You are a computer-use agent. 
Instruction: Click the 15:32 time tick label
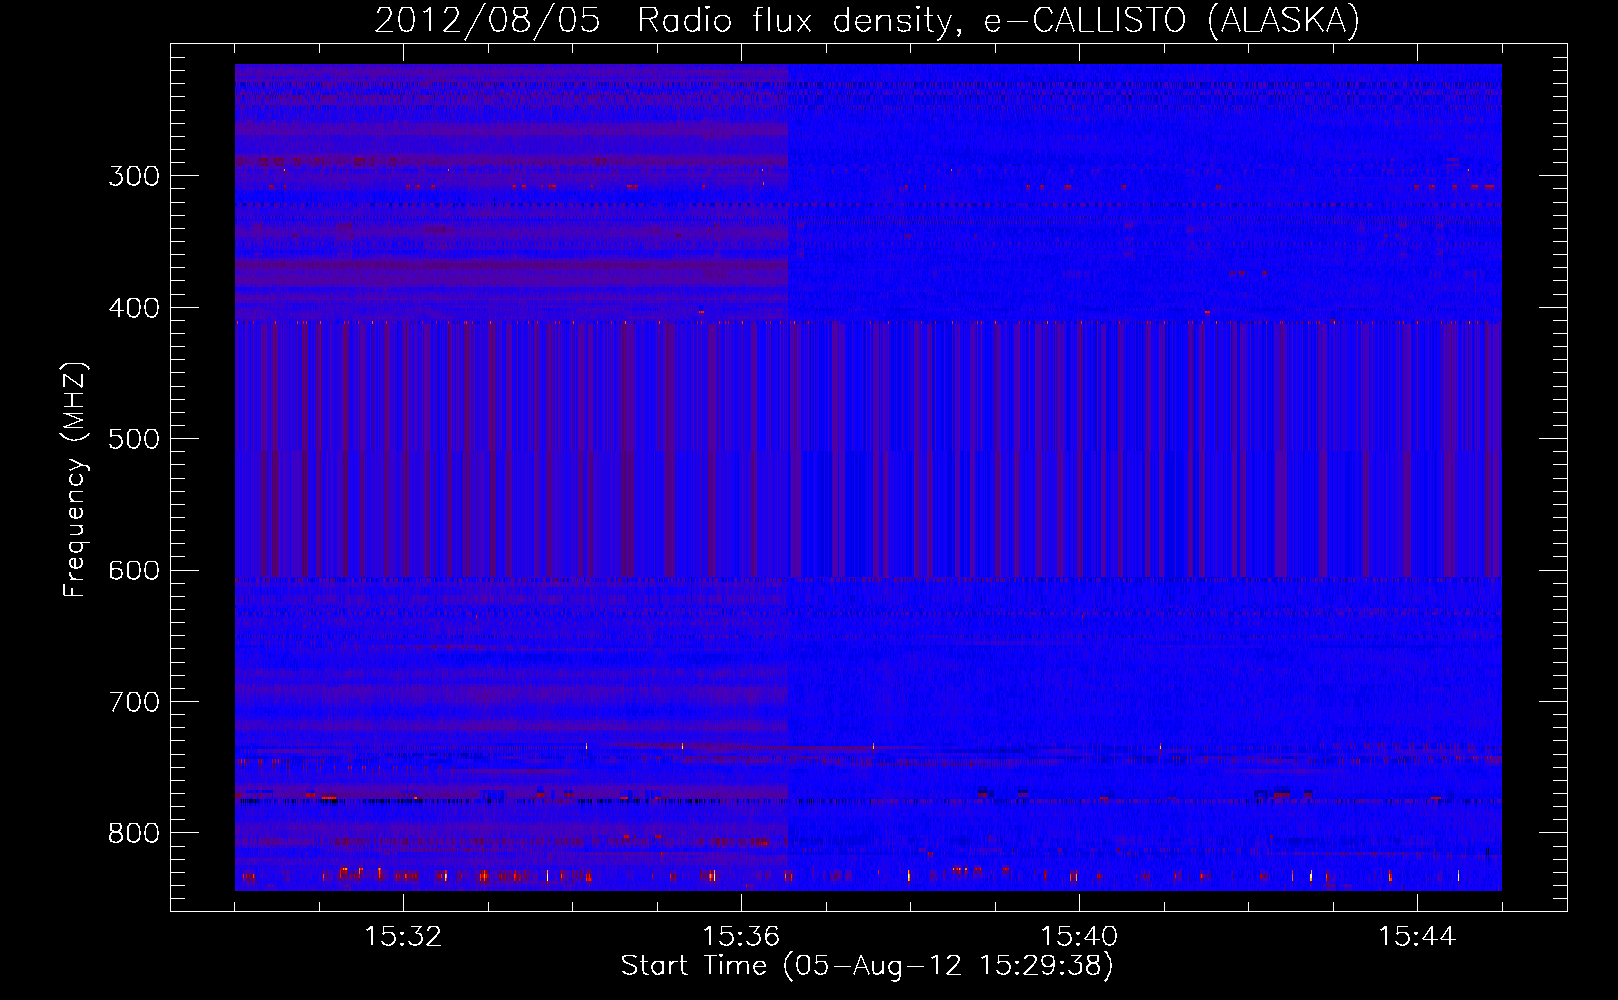(x=403, y=937)
